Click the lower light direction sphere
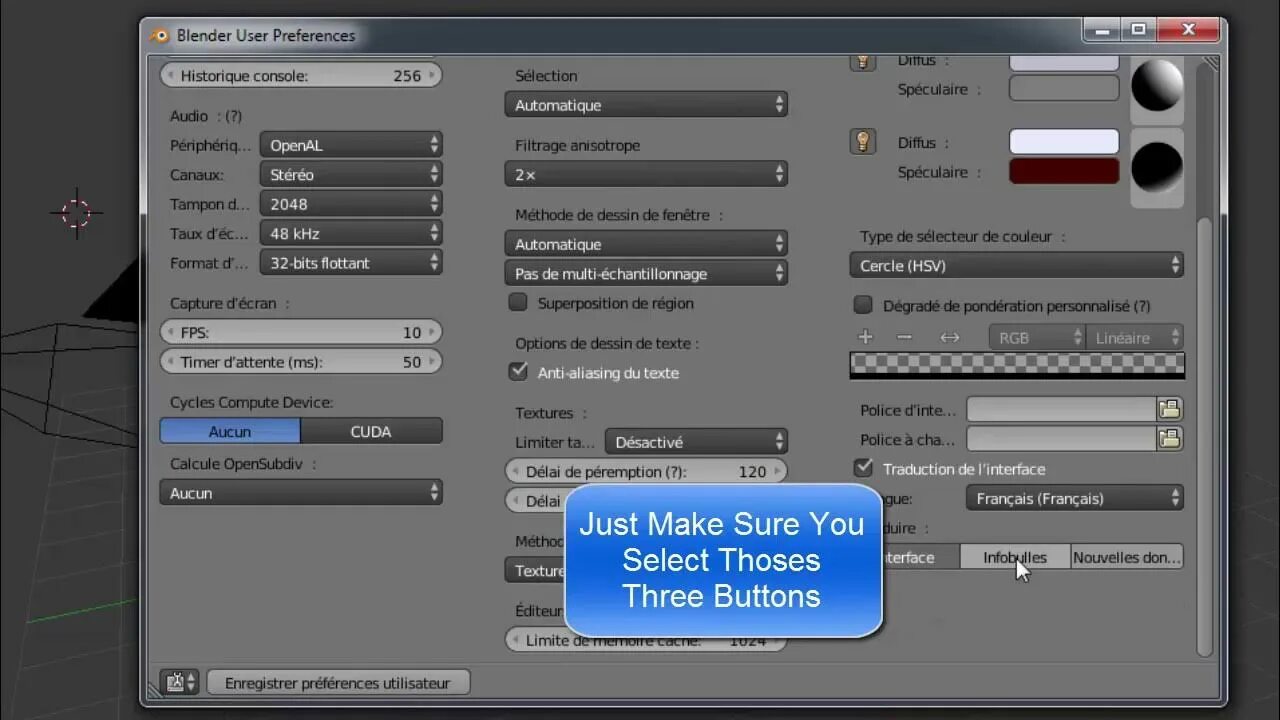The image size is (1280, 720). tap(1157, 167)
